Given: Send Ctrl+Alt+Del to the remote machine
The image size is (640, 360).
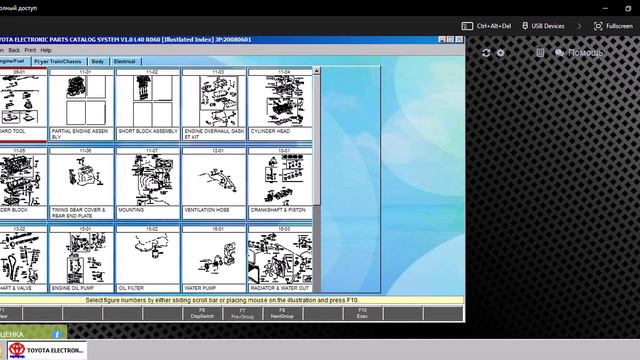Looking at the screenshot, I should pyautogui.click(x=486, y=26).
